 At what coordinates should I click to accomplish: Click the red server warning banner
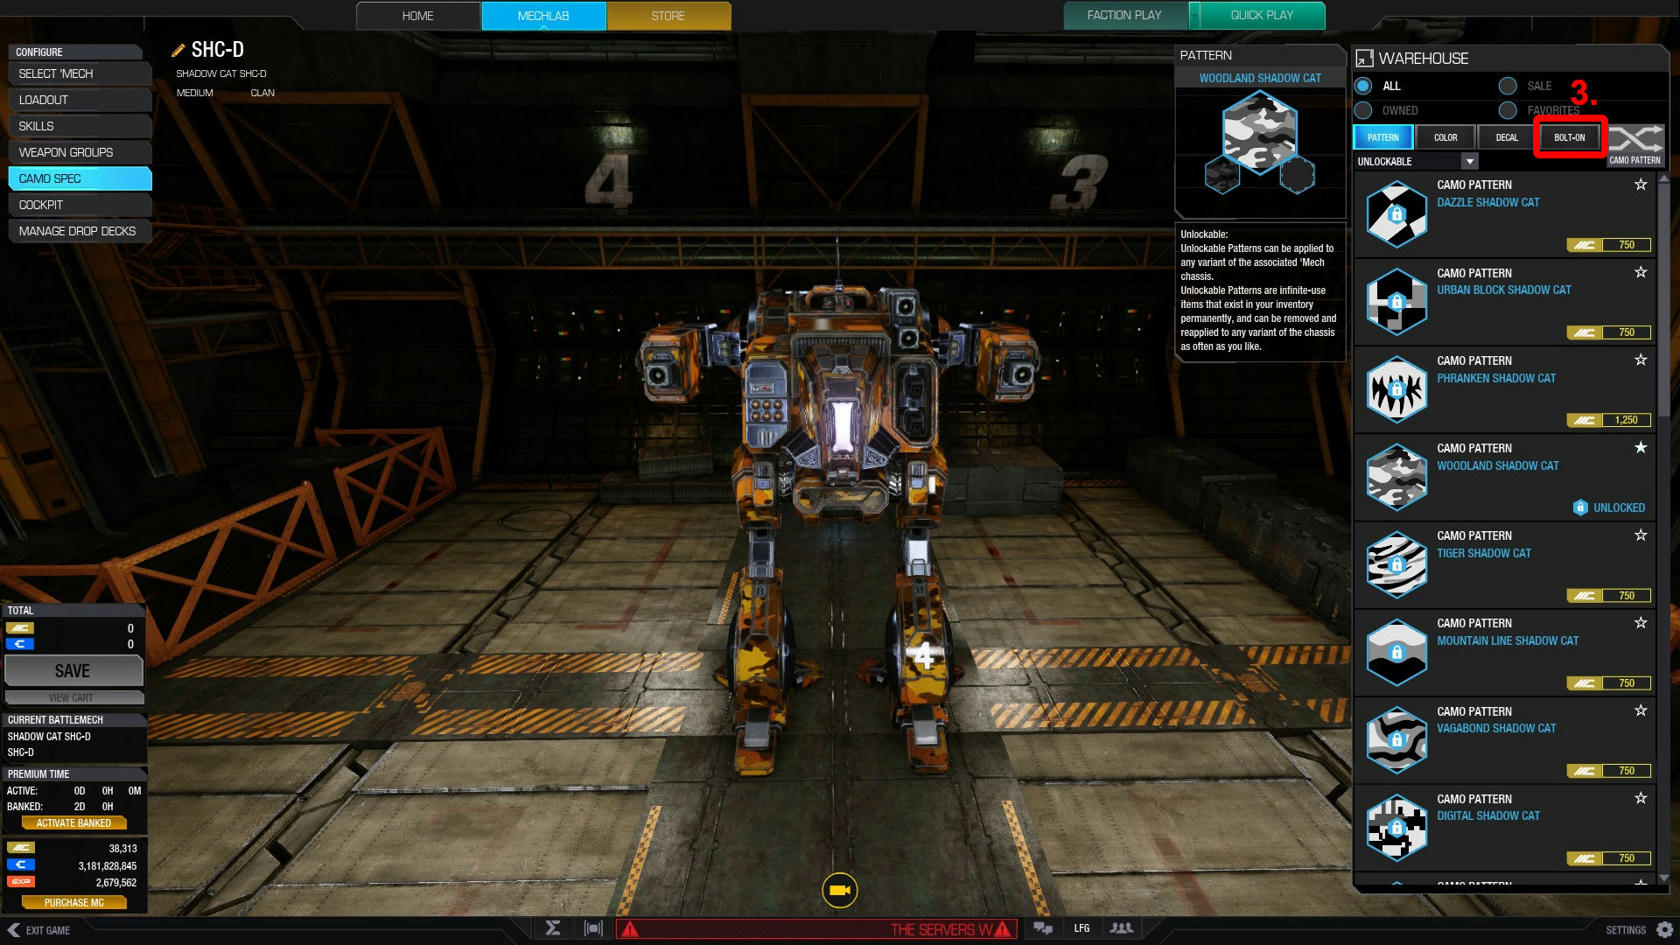[816, 929]
